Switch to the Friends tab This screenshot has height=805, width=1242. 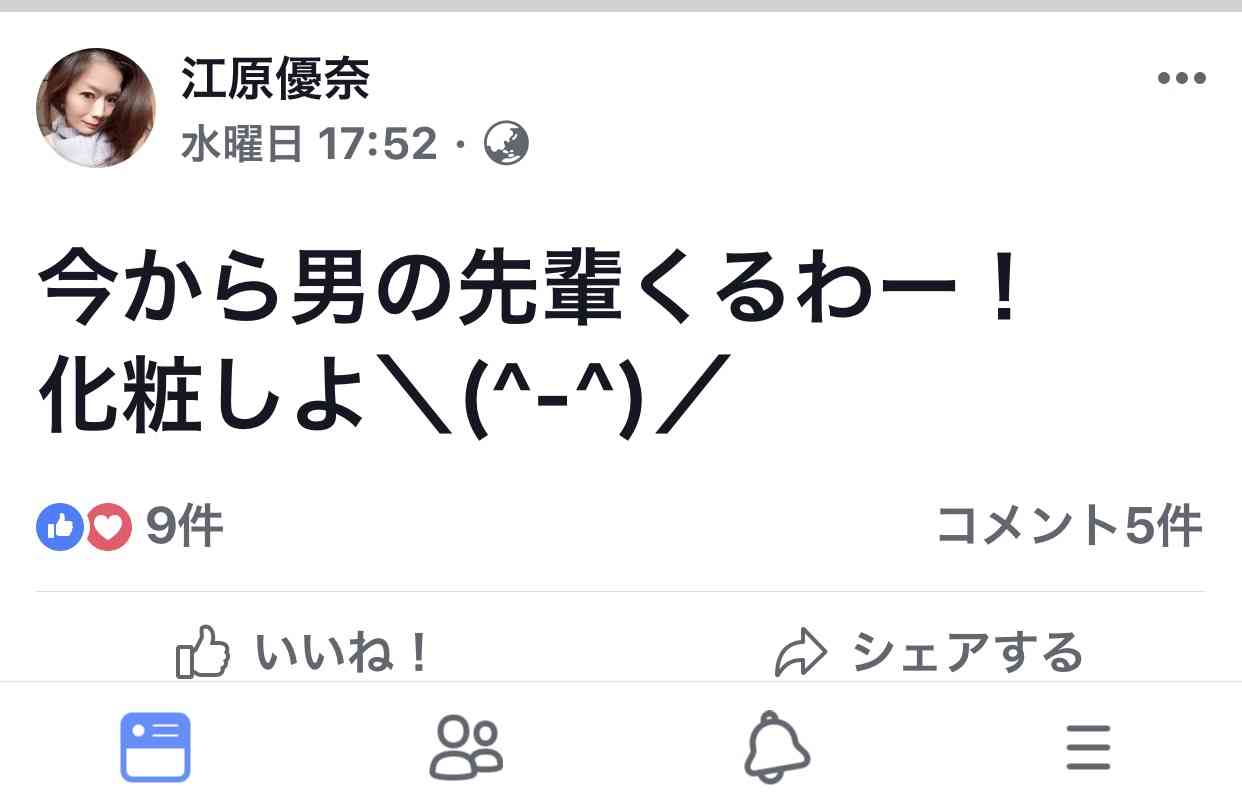[466, 747]
